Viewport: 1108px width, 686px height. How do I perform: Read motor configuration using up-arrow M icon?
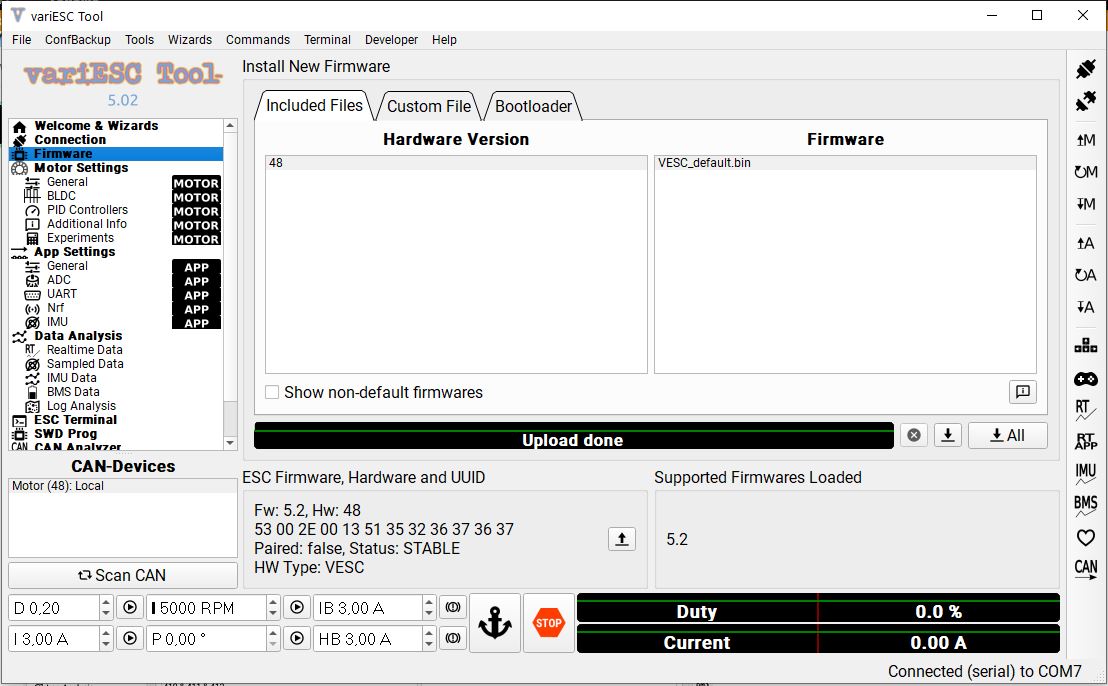pos(1085,140)
